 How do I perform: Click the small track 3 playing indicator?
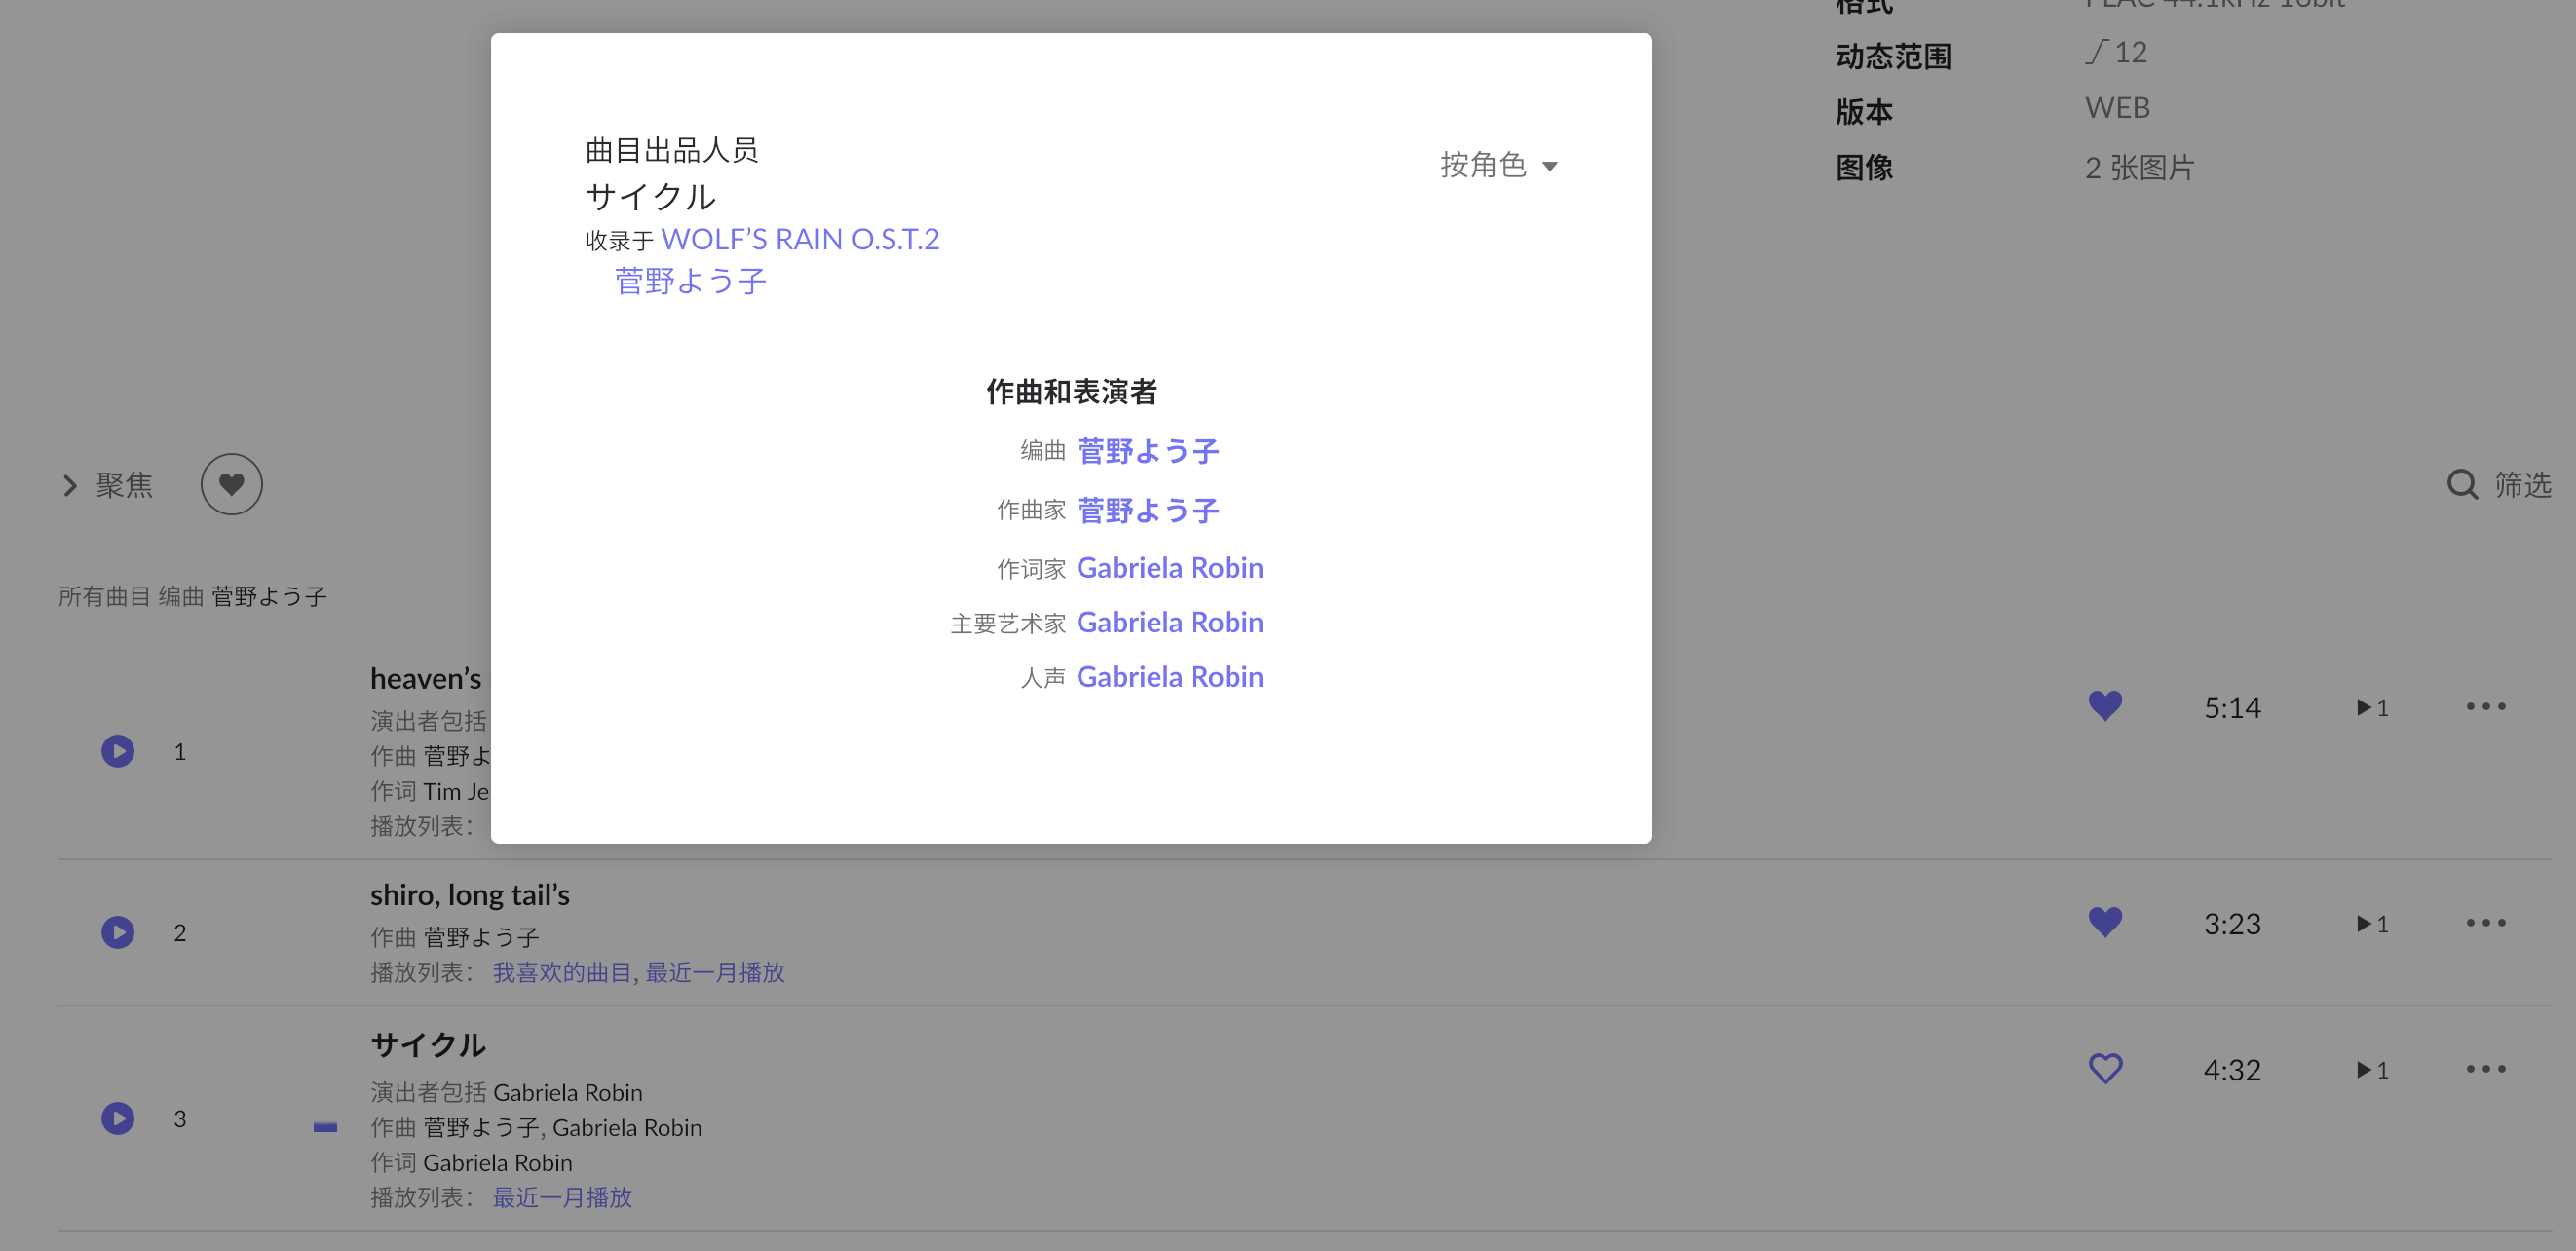[x=325, y=1127]
